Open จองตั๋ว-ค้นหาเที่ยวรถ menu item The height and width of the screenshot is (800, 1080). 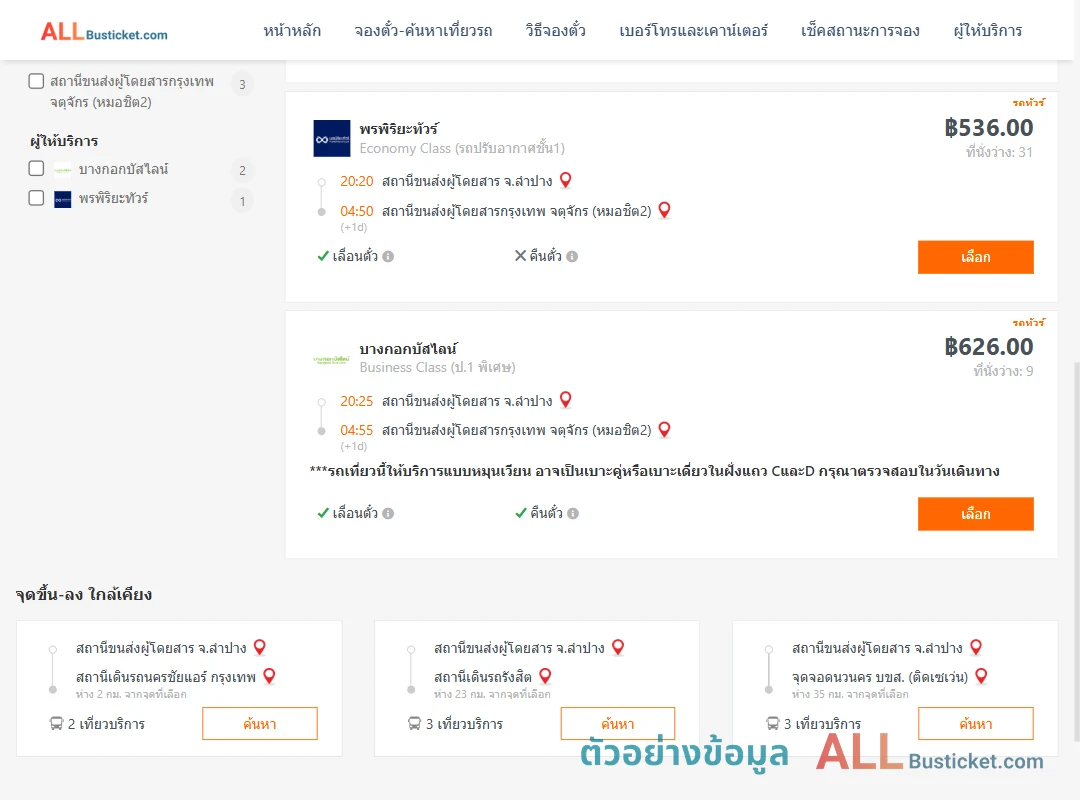click(x=423, y=30)
